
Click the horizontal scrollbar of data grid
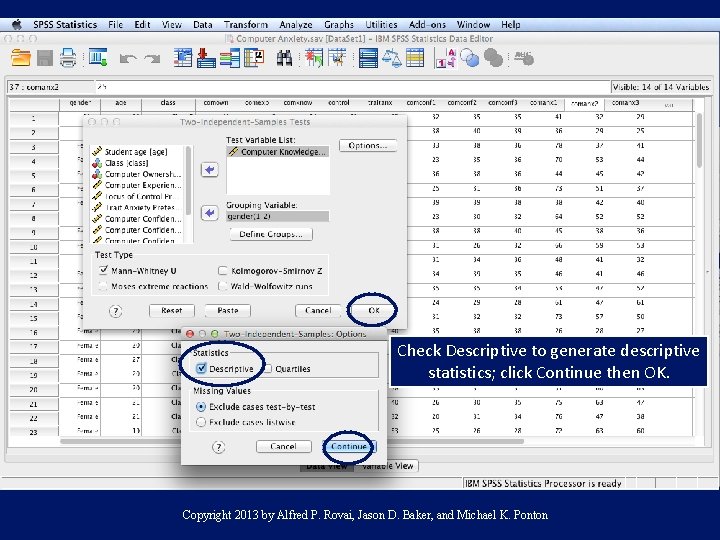292,442
